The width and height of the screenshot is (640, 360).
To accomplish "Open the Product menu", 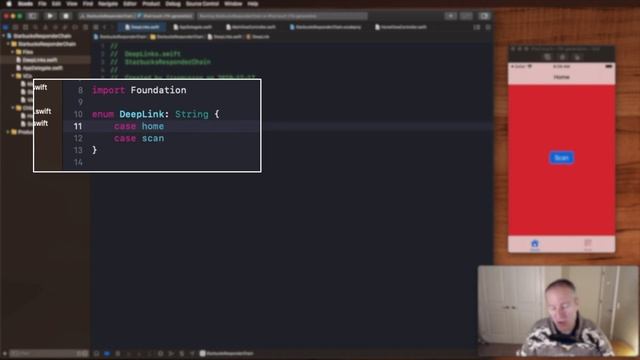I will pos(151,4).
